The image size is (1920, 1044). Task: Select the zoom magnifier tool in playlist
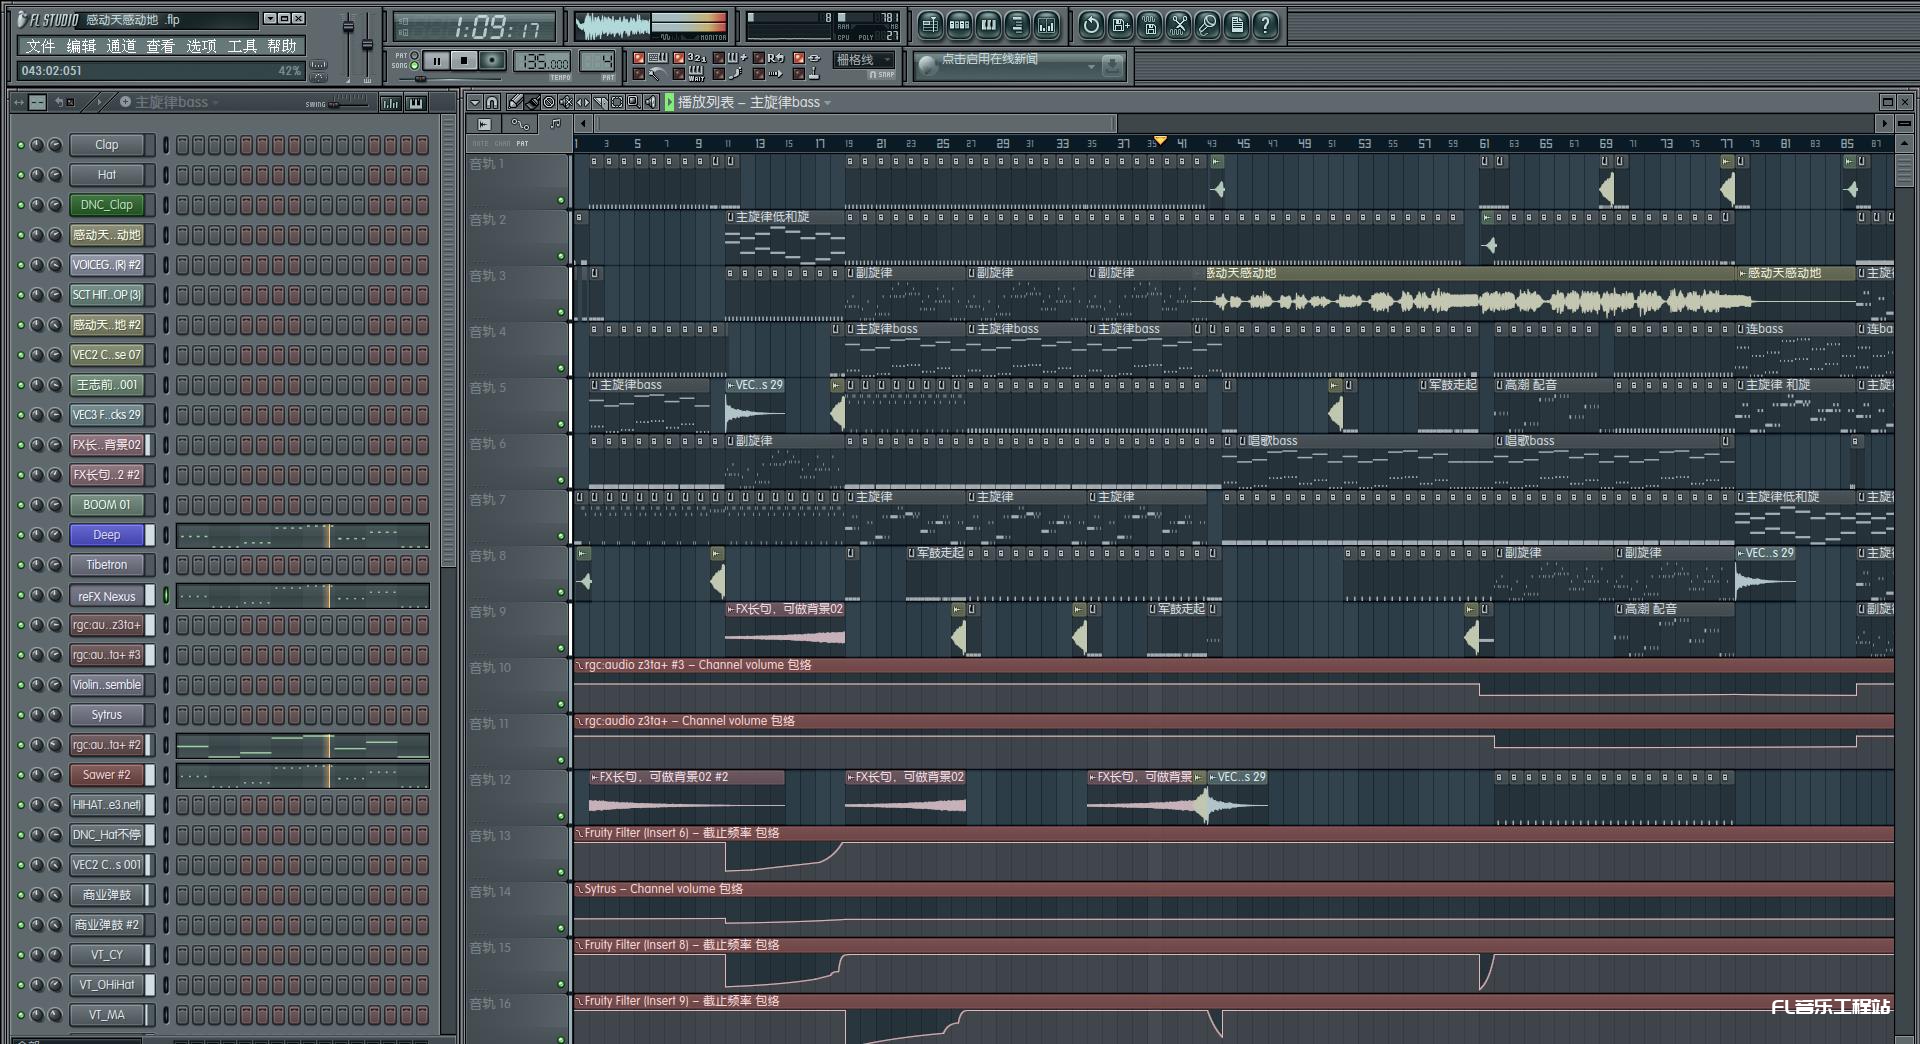click(x=634, y=102)
